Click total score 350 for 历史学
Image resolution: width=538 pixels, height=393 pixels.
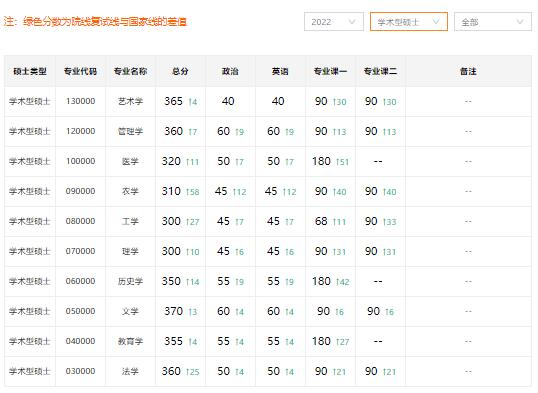click(x=171, y=281)
